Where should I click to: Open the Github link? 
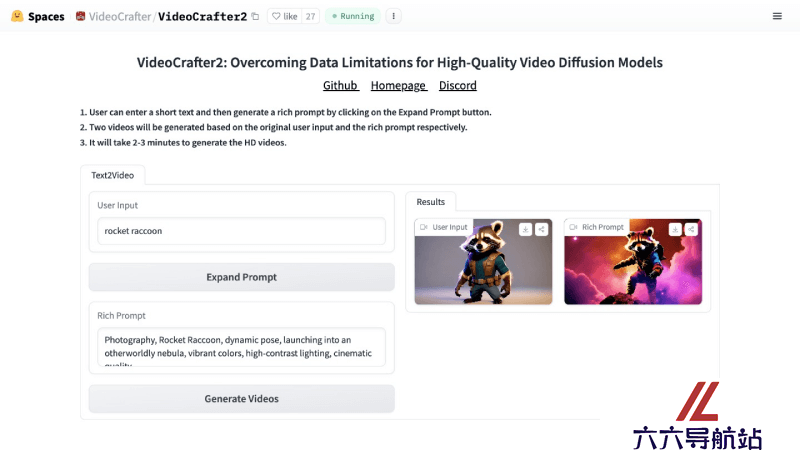point(341,85)
